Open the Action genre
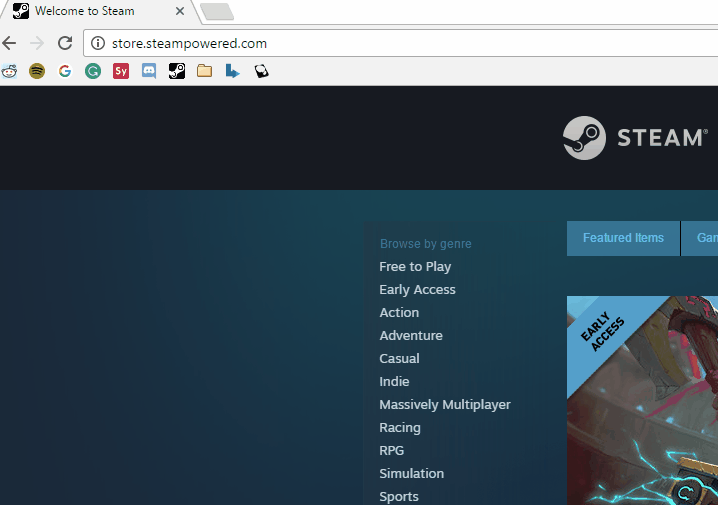The height and width of the screenshot is (505, 718). 399,313
